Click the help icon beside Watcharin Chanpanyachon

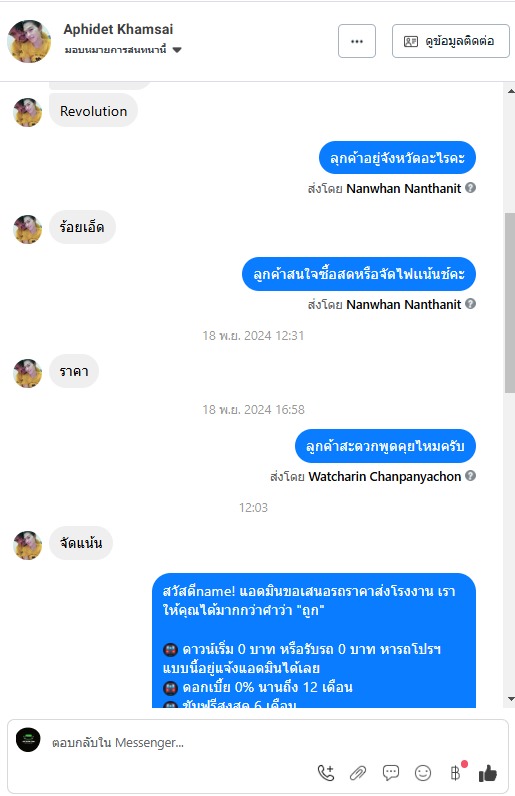[x=471, y=476]
